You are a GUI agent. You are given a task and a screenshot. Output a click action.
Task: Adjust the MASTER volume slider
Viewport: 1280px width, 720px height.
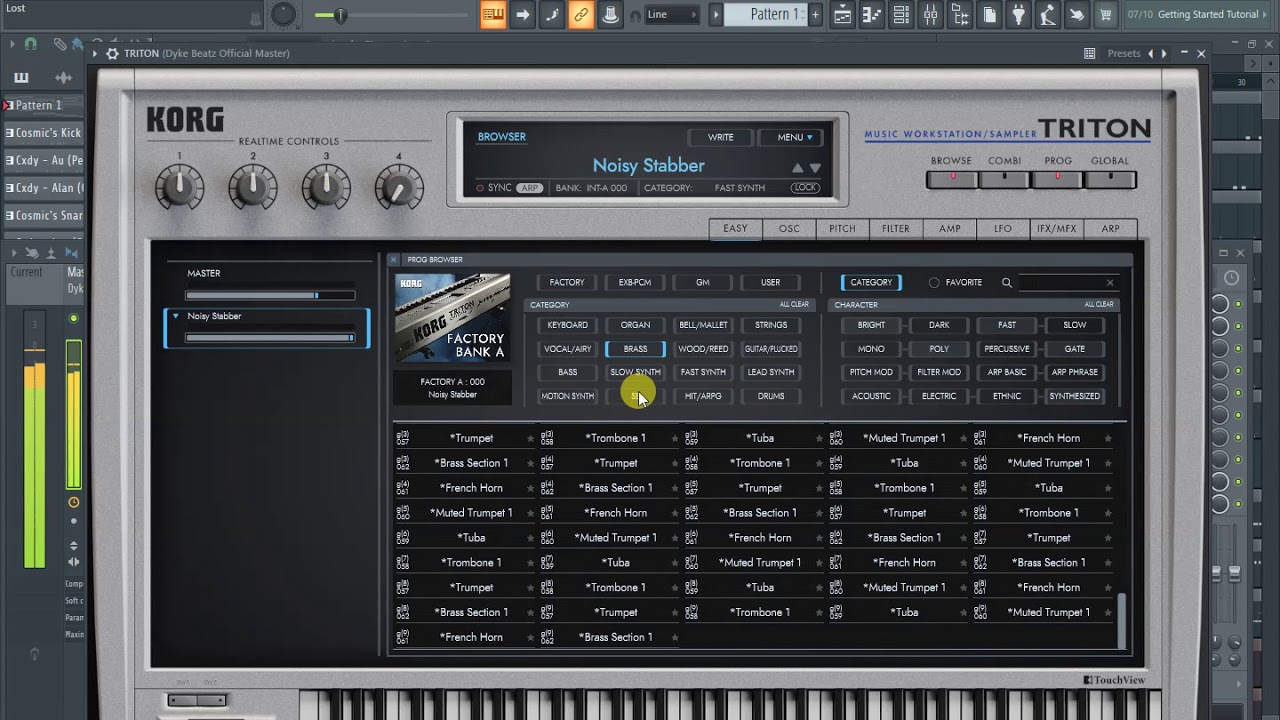click(270, 295)
